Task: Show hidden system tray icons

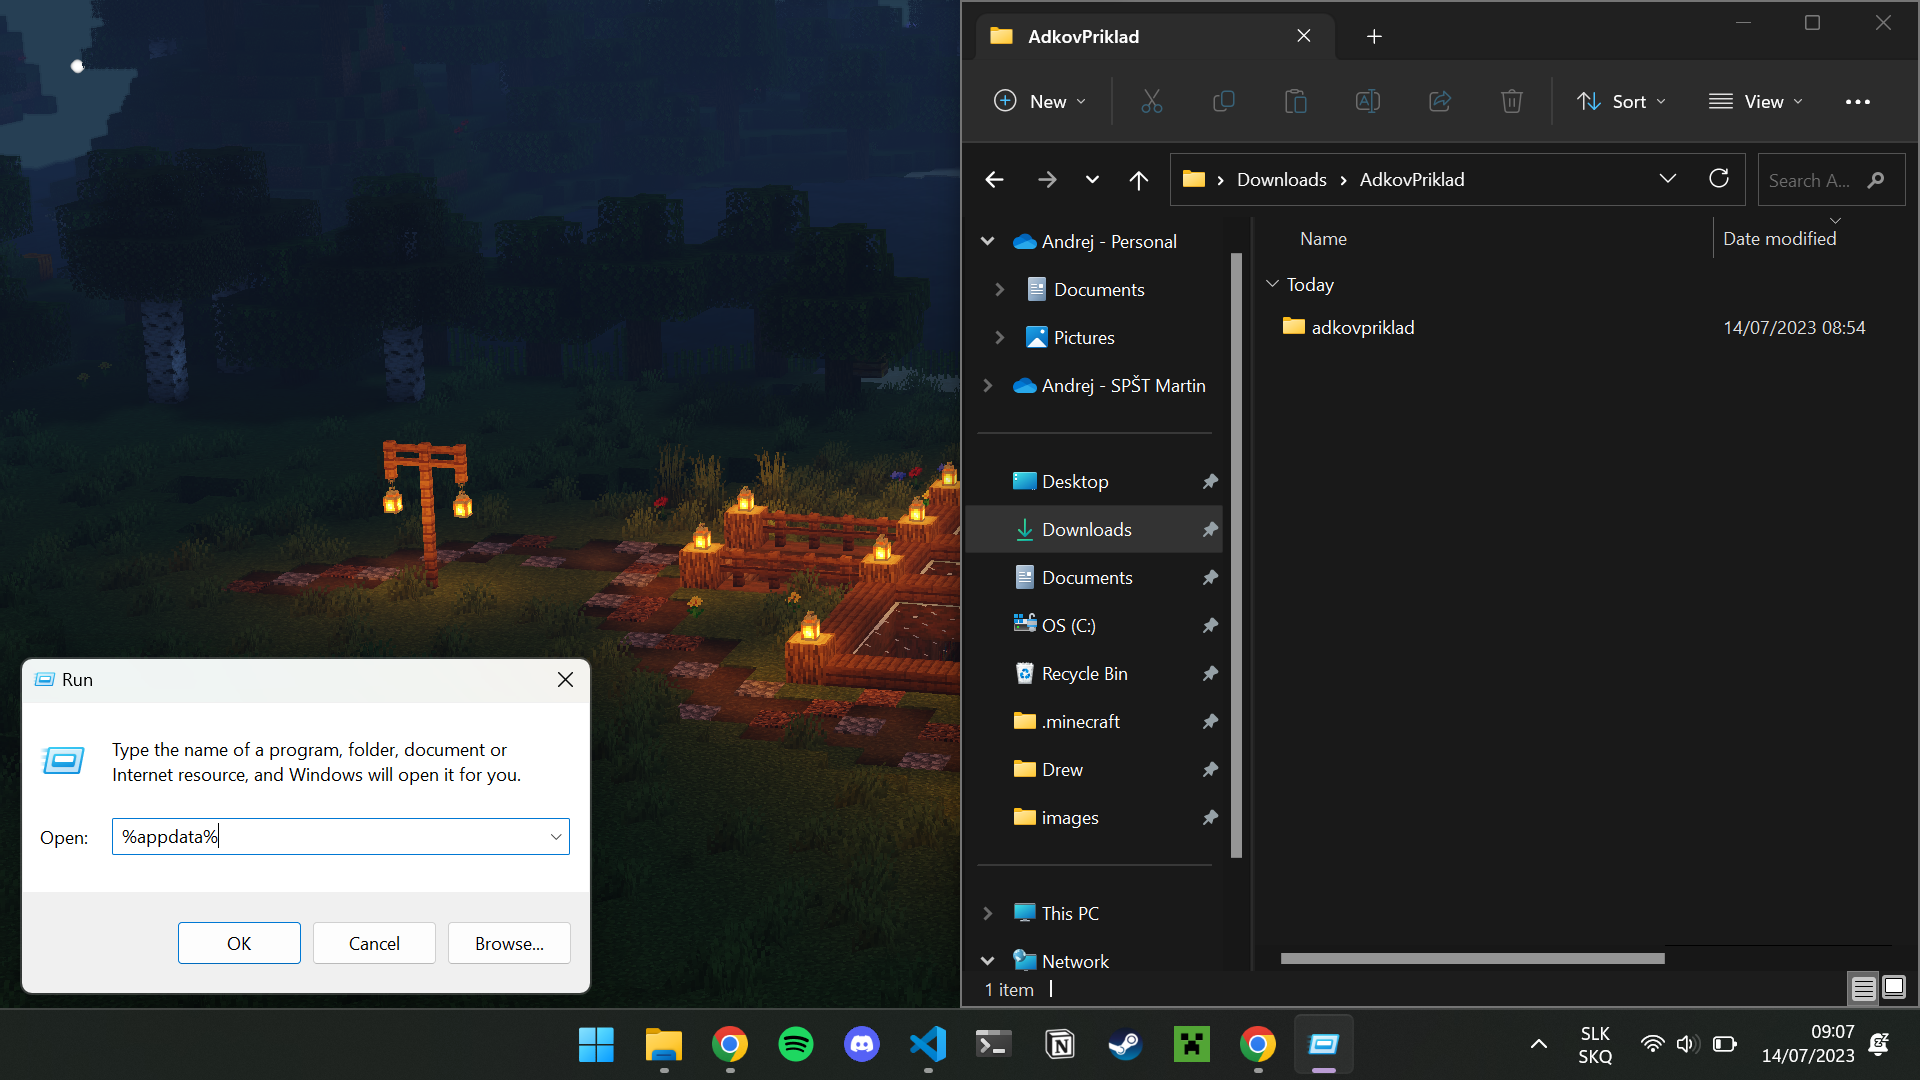Action: tap(1538, 1044)
